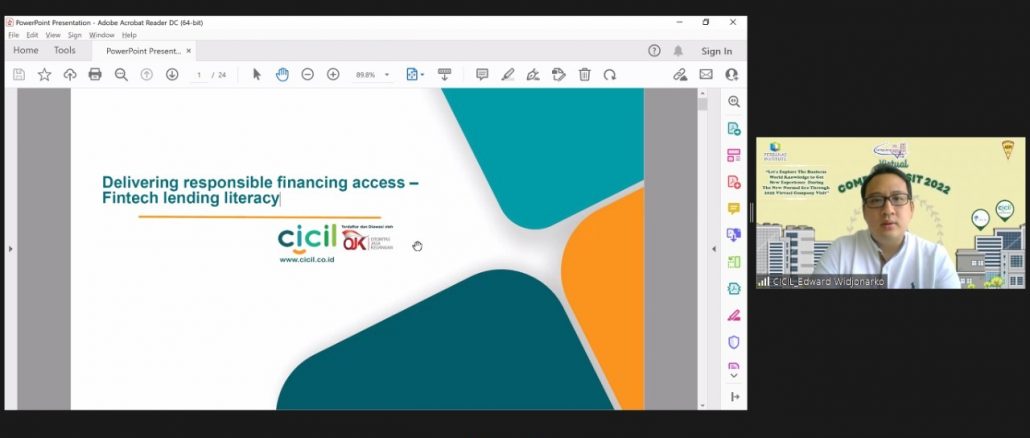Click the stamp tool icon

(559, 75)
